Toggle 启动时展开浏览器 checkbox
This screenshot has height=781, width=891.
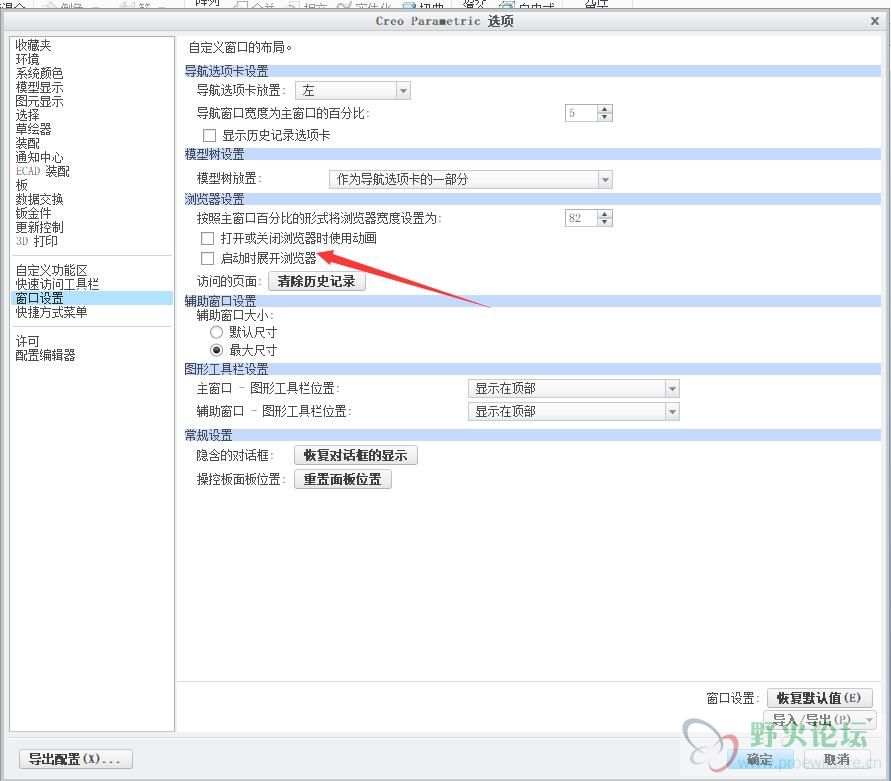[x=207, y=259]
